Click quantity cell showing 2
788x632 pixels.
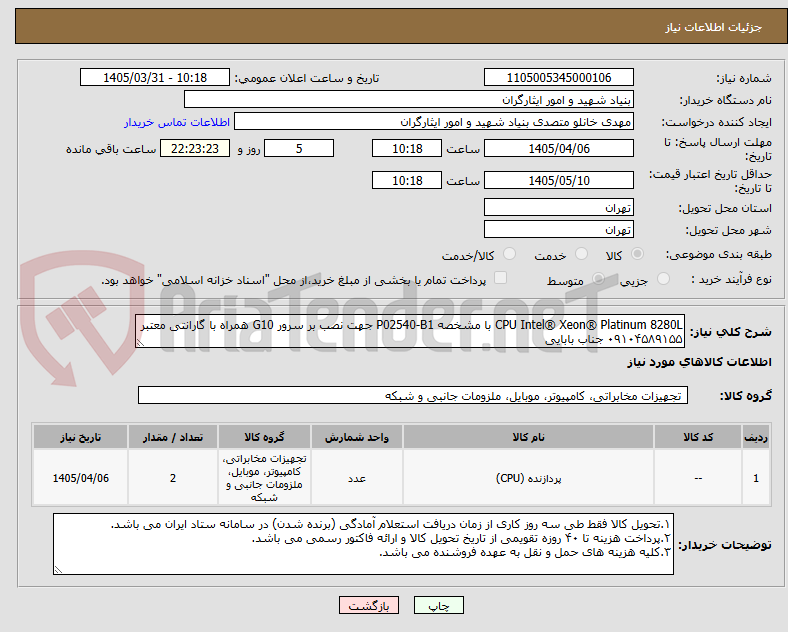pyautogui.click(x=173, y=478)
